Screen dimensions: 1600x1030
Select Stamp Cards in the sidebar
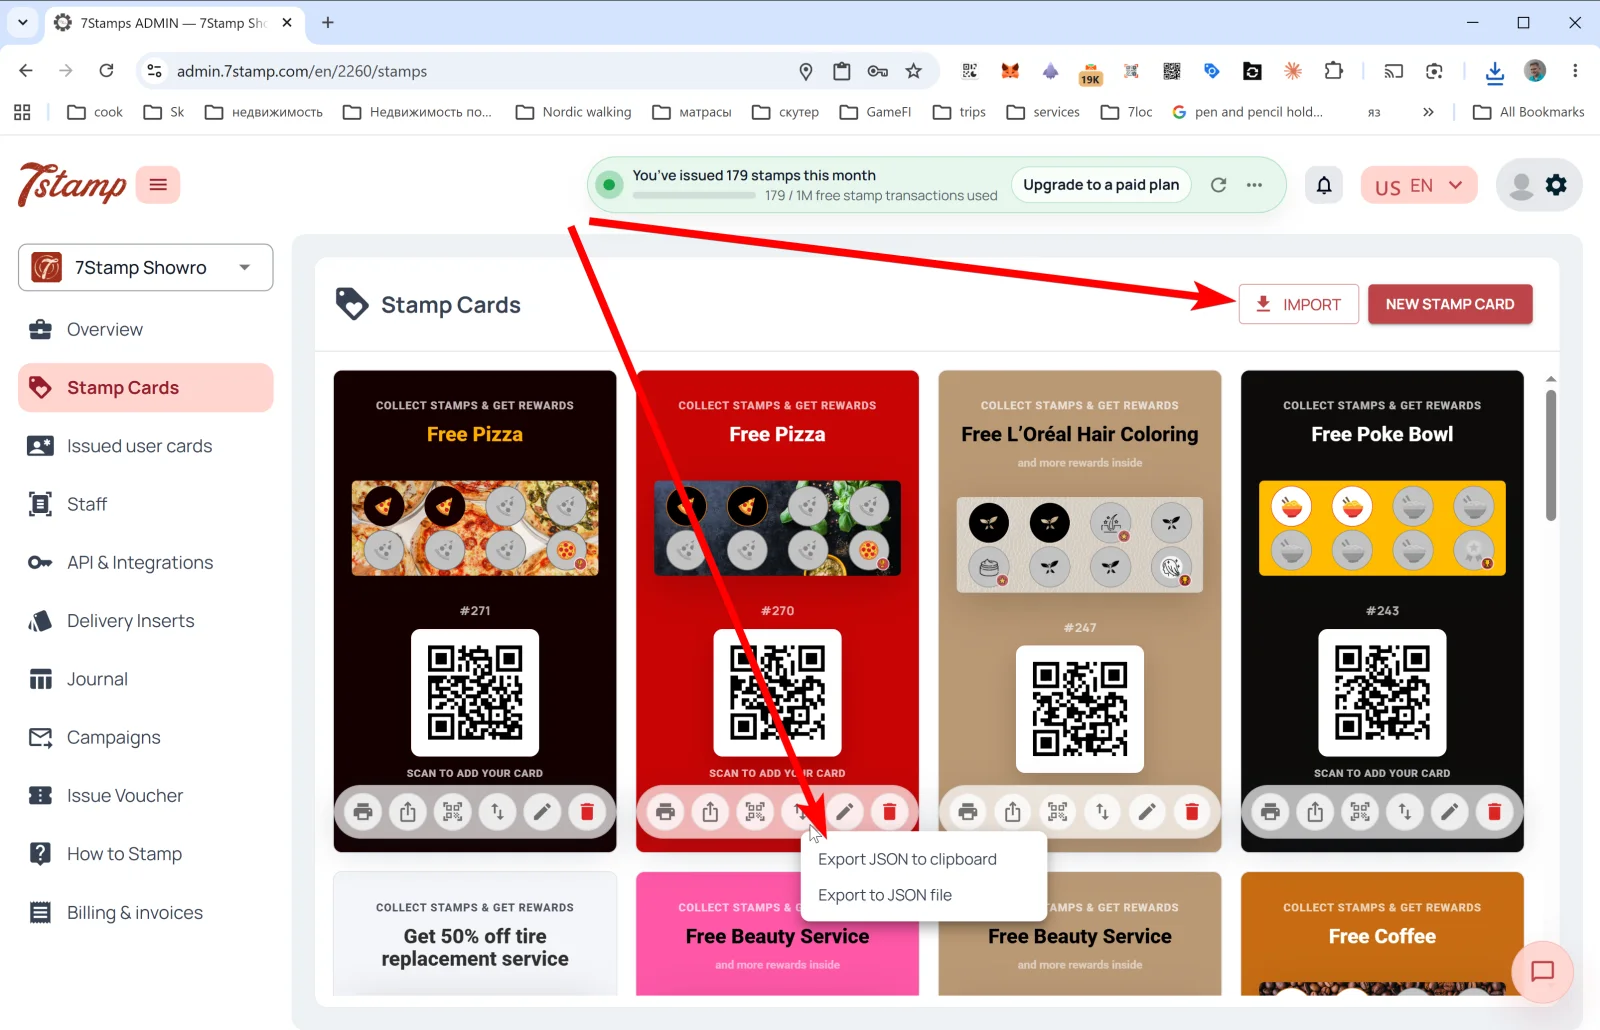pyautogui.click(x=146, y=388)
